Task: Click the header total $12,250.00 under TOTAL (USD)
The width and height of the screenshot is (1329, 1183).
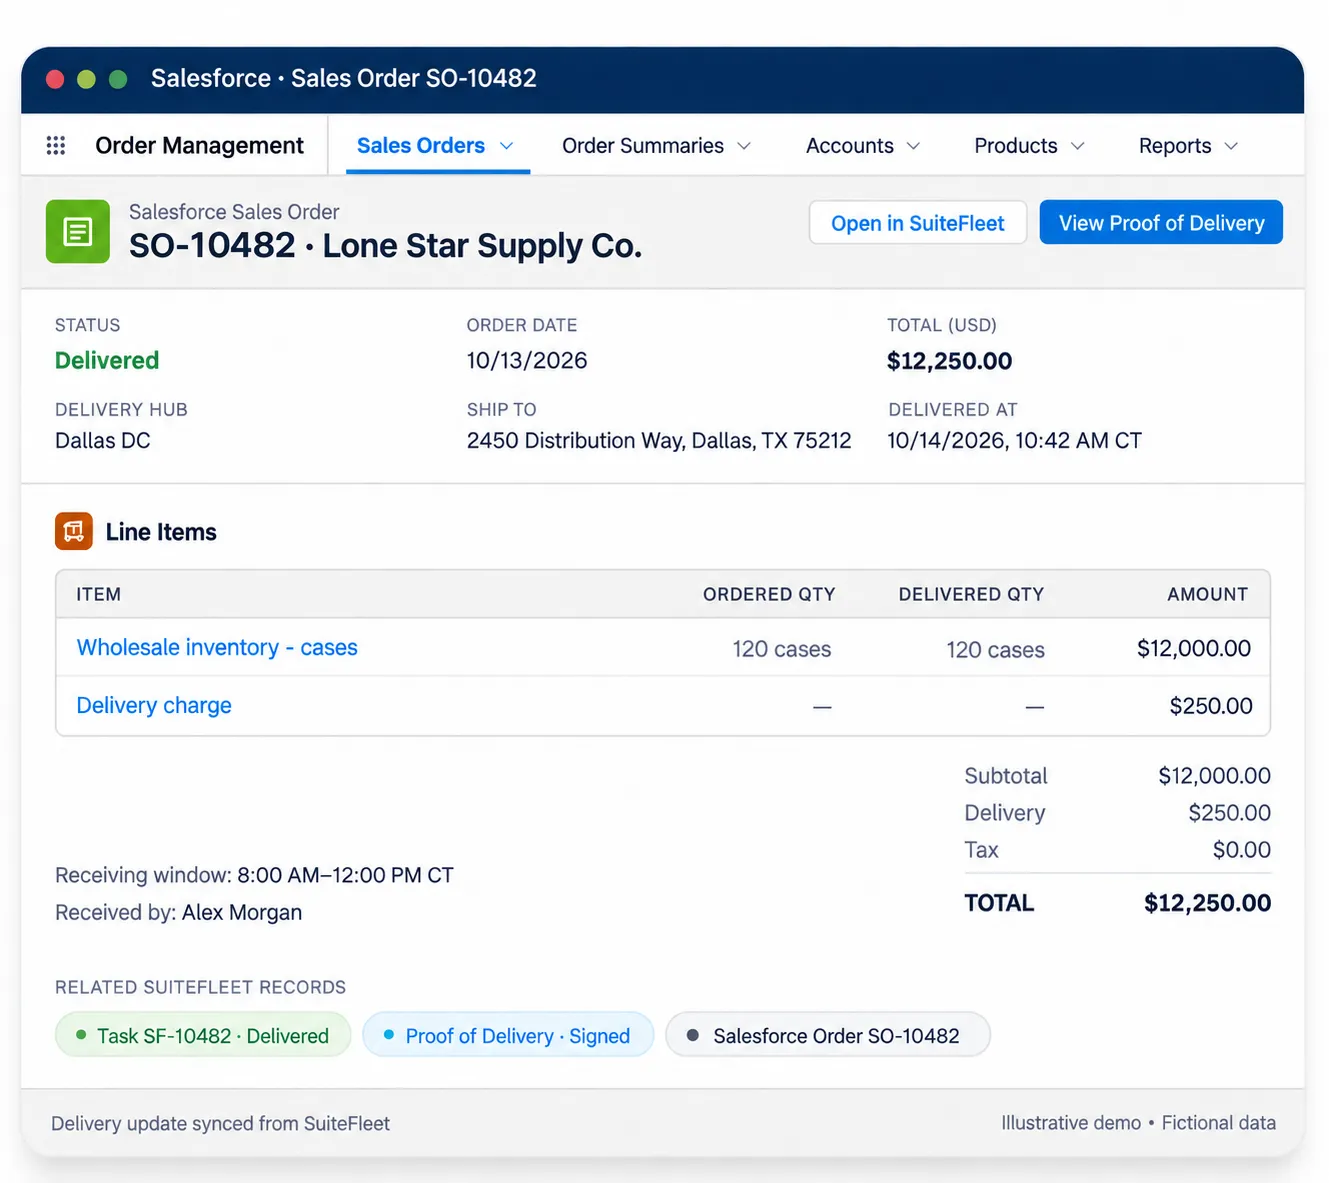Action: click(949, 361)
